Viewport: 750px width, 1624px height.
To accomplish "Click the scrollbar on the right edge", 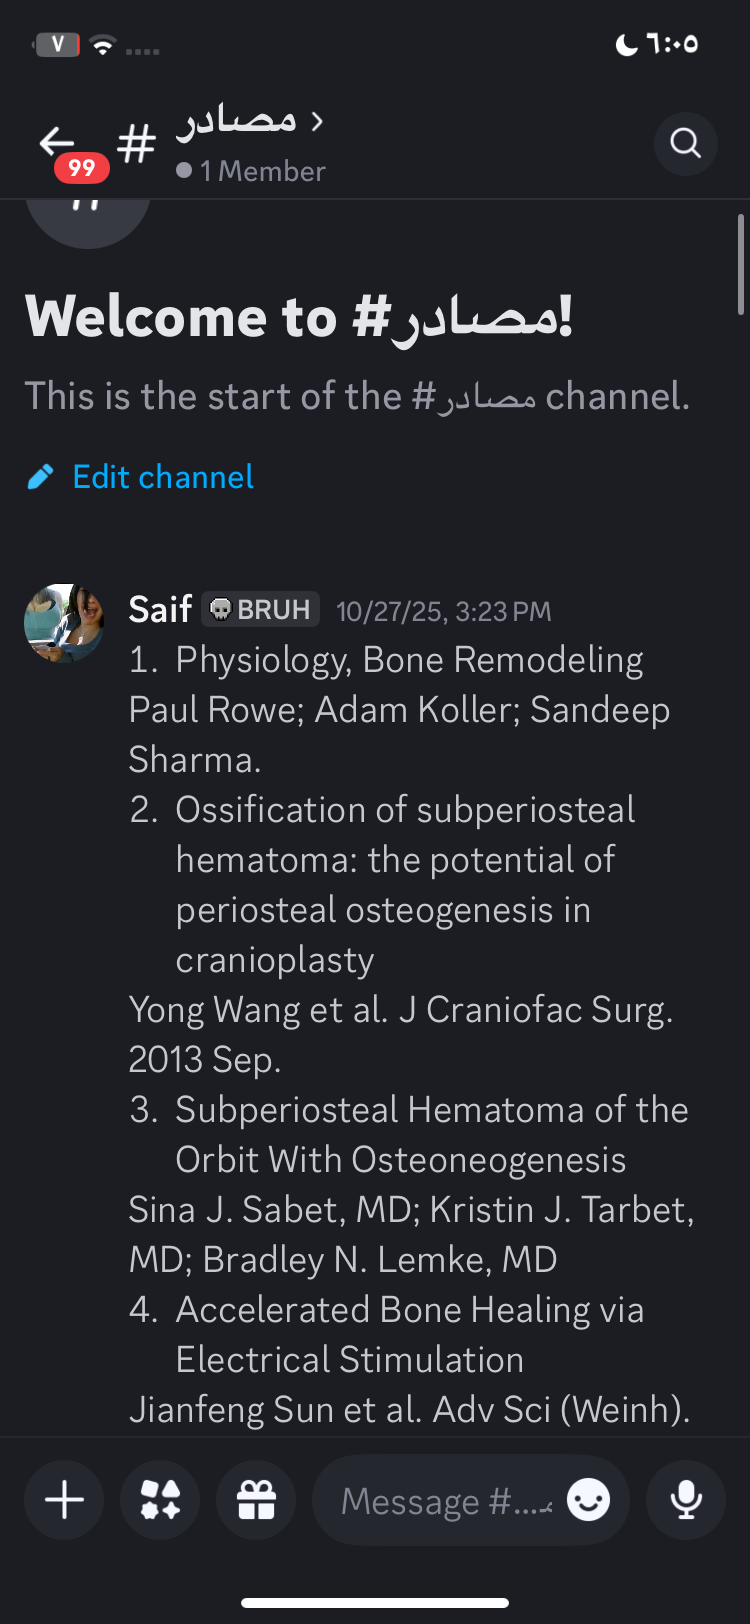I will coord(740,265).
